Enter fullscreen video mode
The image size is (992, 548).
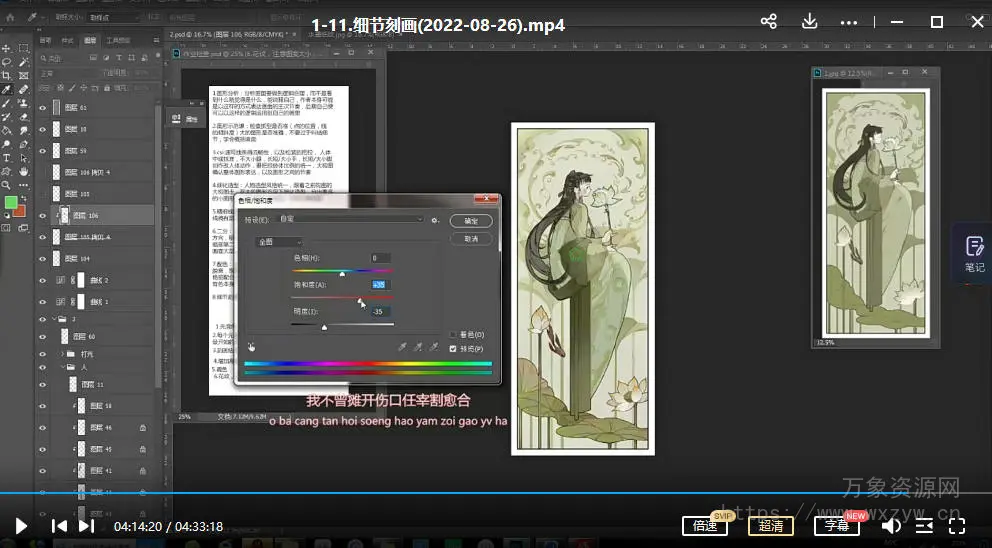(x=956, y=525)
